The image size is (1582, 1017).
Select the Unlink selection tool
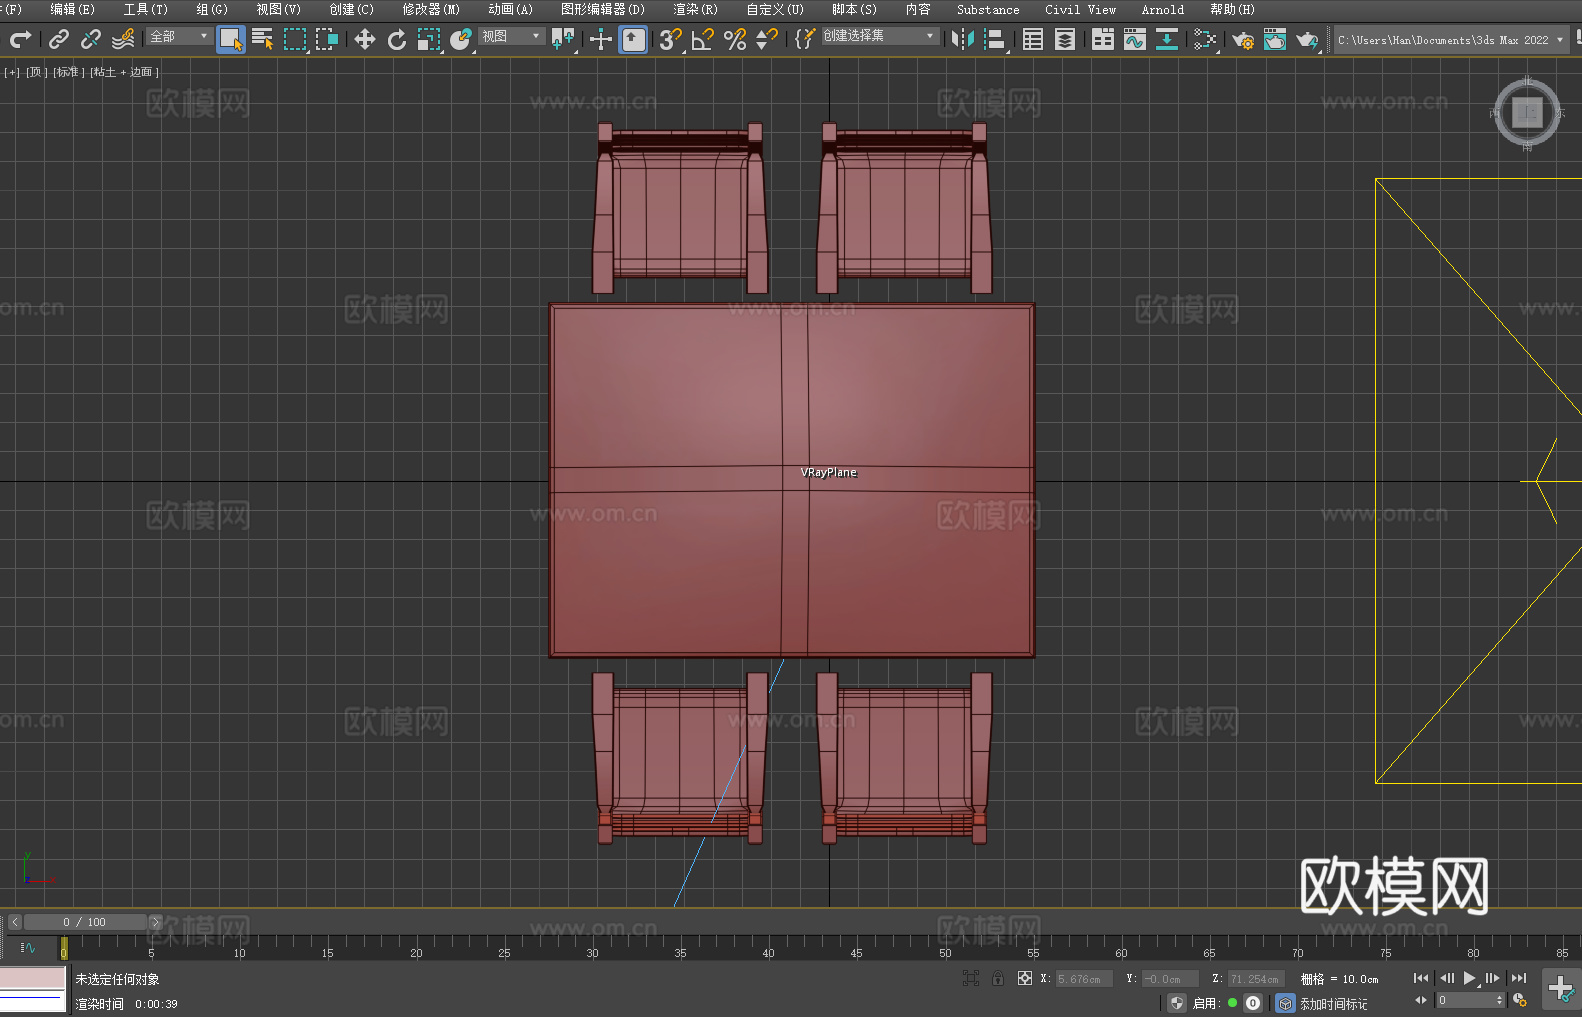[x=91, y=39]
